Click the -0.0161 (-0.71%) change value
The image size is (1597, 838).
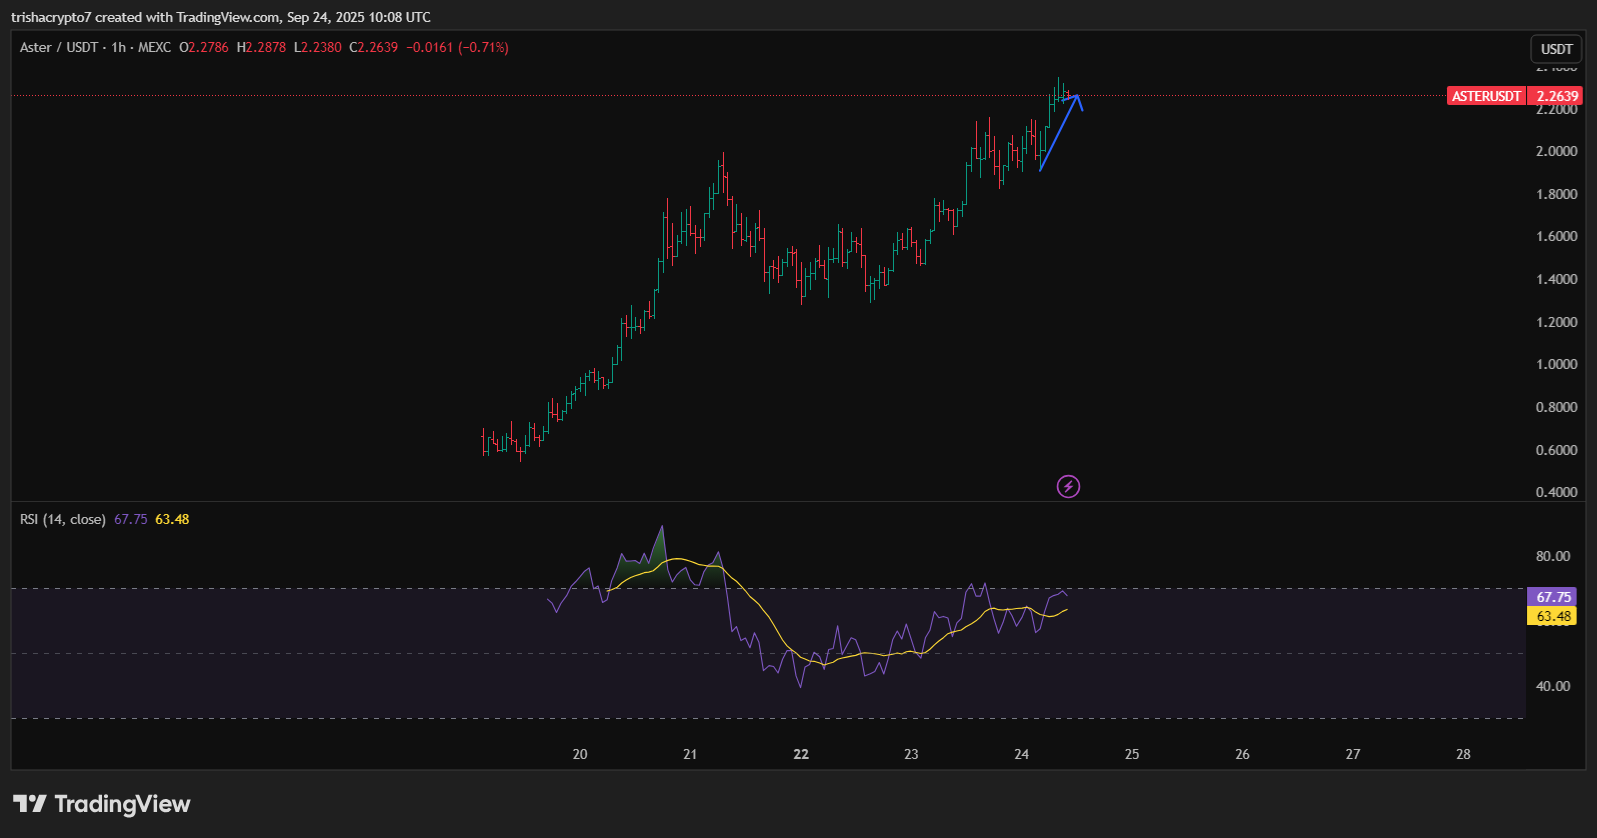tap(457, 47)
